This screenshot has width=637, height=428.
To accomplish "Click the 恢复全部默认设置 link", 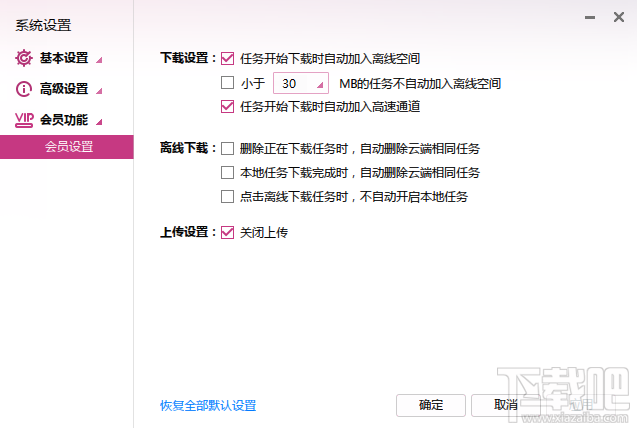I will [x=208, y=405].
